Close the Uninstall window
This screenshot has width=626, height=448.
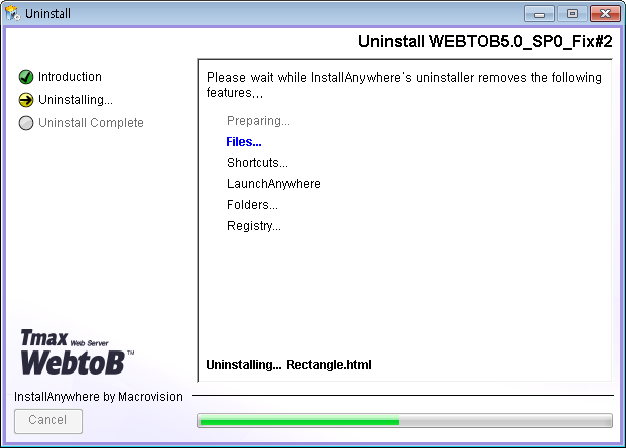pyautogui.click(x=605, y=14)
